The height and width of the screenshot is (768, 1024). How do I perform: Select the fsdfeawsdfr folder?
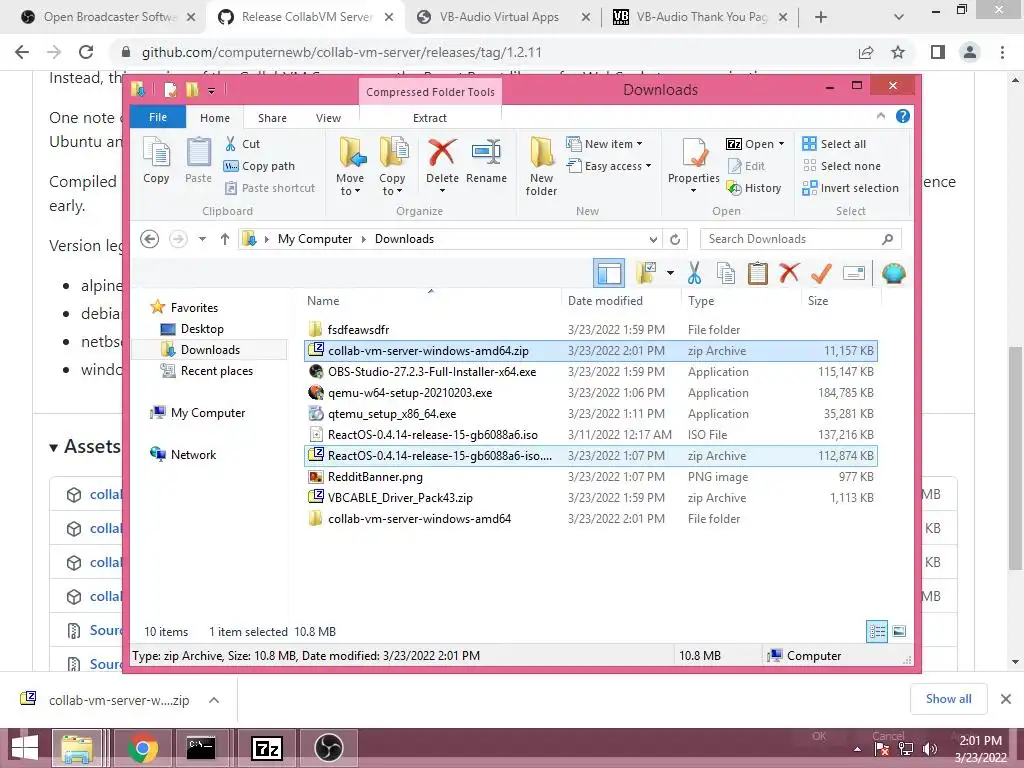(x=358, y=330)
